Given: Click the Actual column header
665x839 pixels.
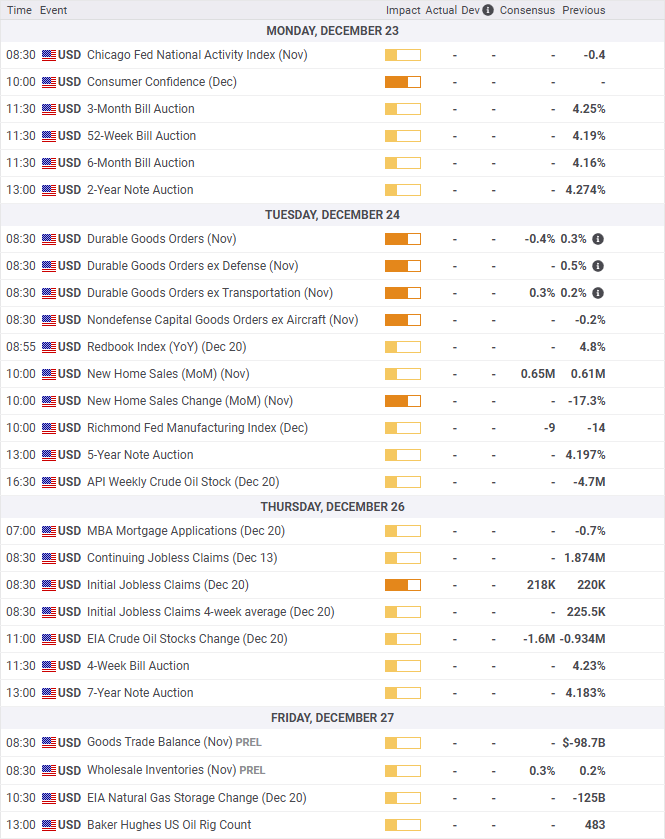Looking at the screenshot, I should tap(441, 10).
